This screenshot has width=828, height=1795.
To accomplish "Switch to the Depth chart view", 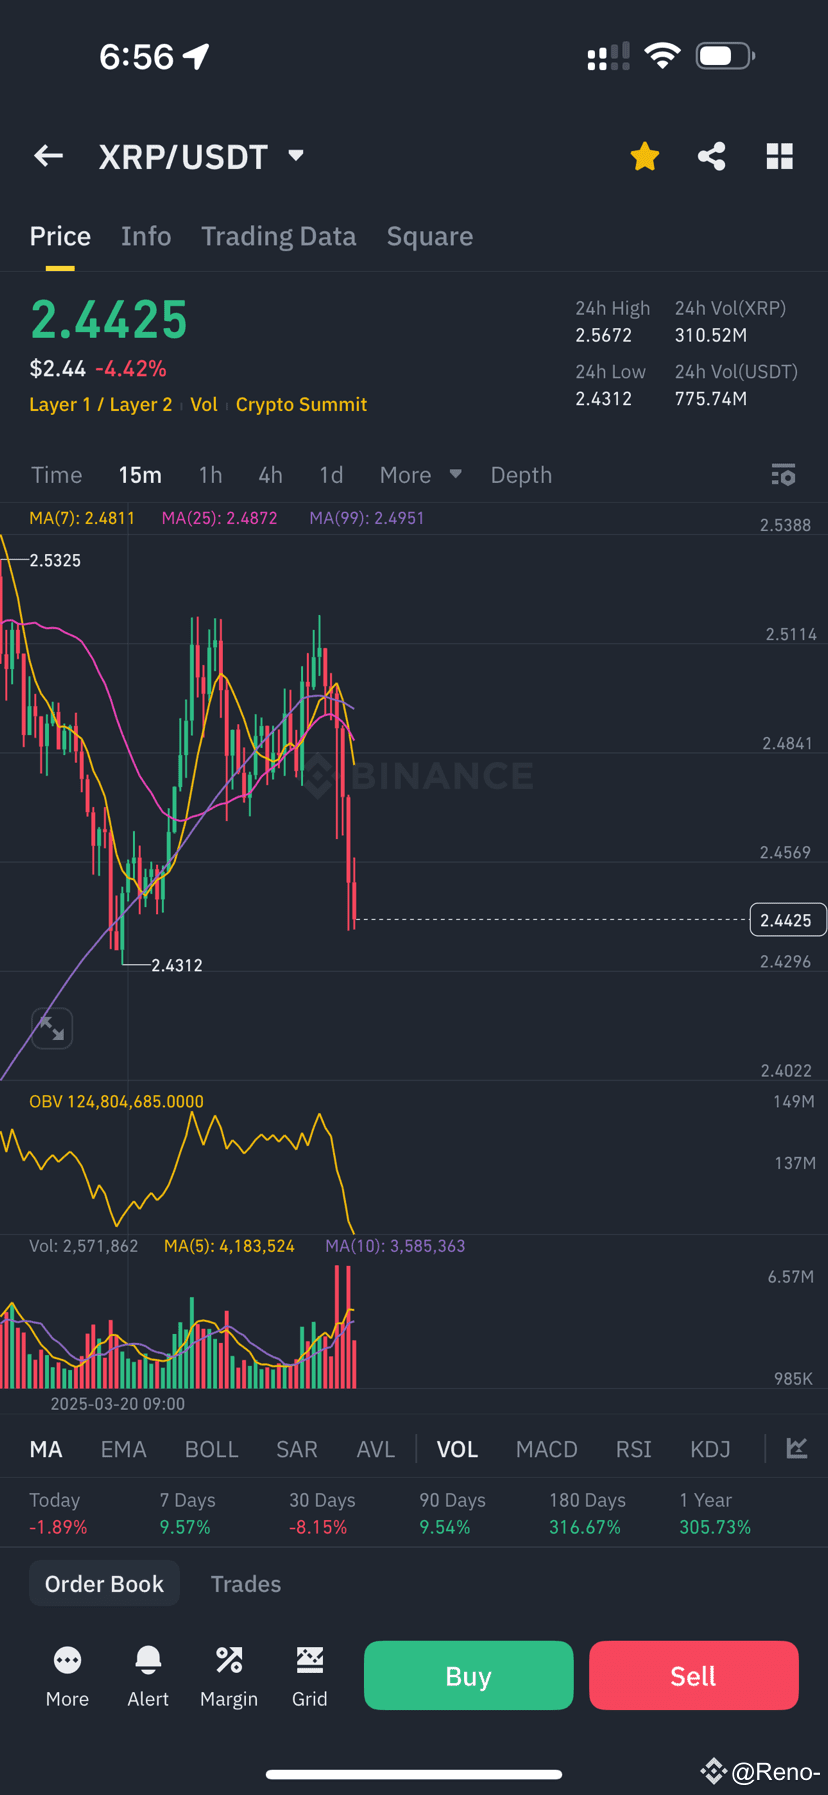I will 521,475.
